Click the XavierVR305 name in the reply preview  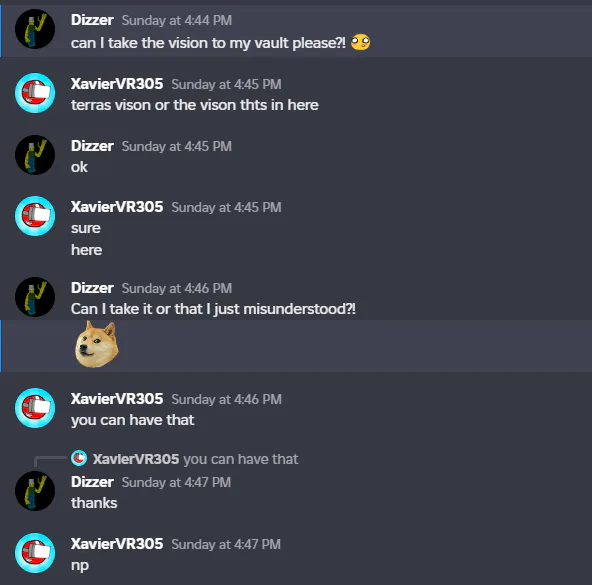(x=136, y=459)
